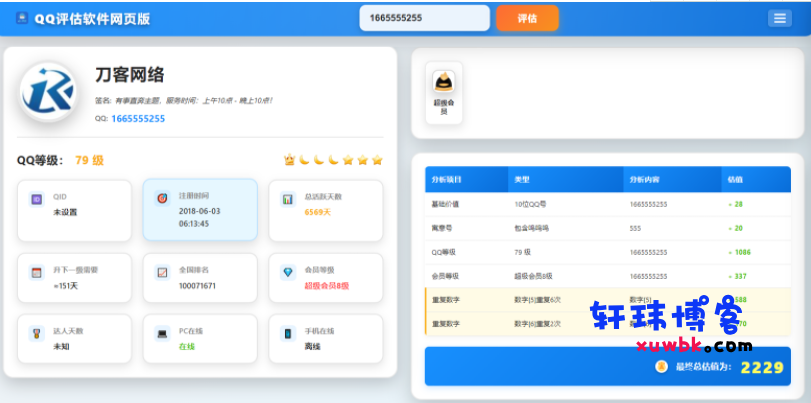Click the 刀客网络 profile avatar
The image size is (811, 403).
pyautogui.click(x=49, y=93)
